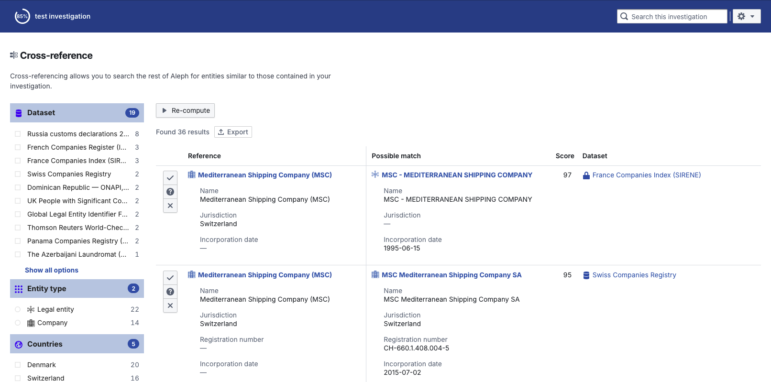Click the Cross-reference heading icon
This screenshot has width=771, height=382.
pos(14,56)
